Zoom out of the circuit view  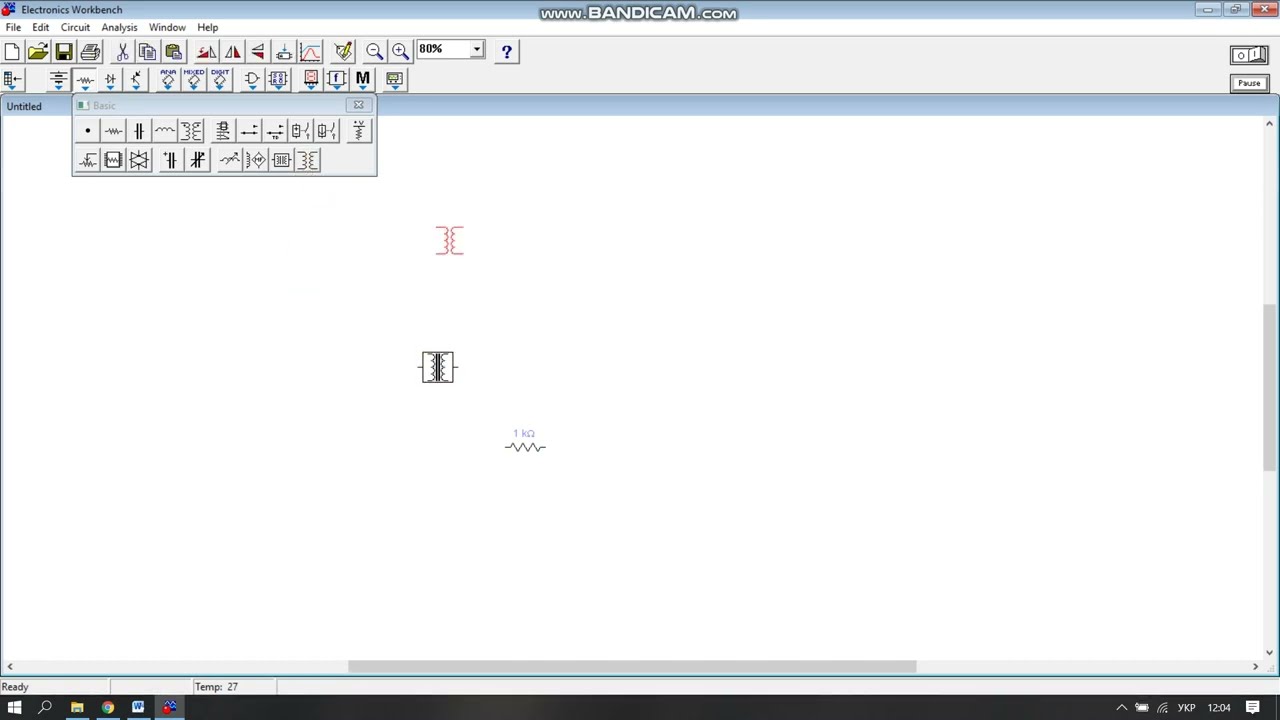pyautogui.click(x=375, y=51)
